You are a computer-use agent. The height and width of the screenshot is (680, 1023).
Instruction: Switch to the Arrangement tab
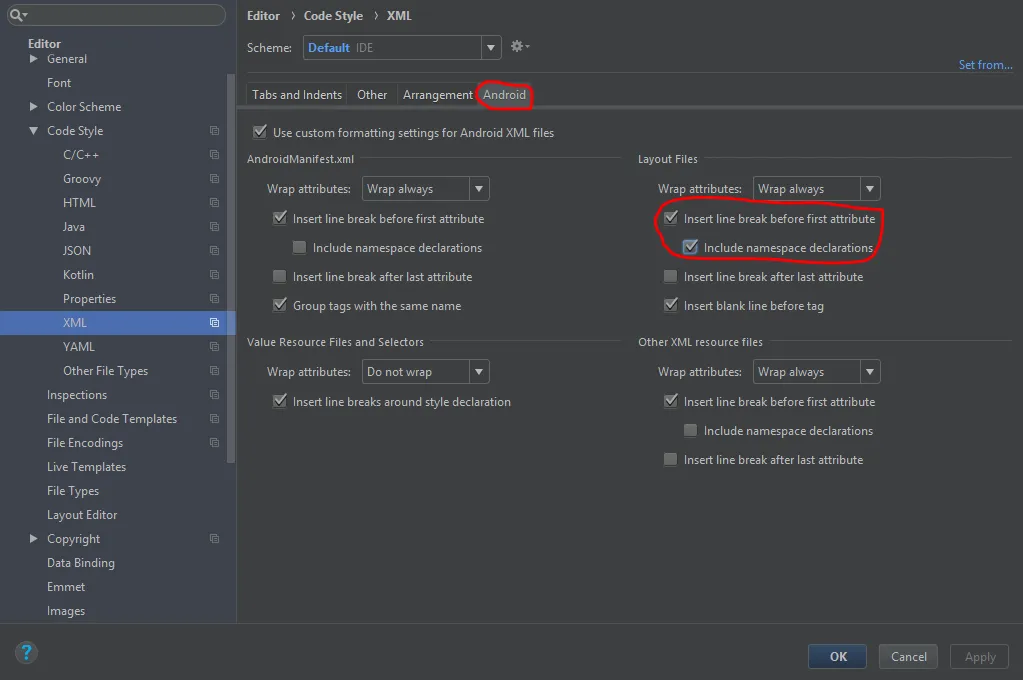click(x=437, y=95)
